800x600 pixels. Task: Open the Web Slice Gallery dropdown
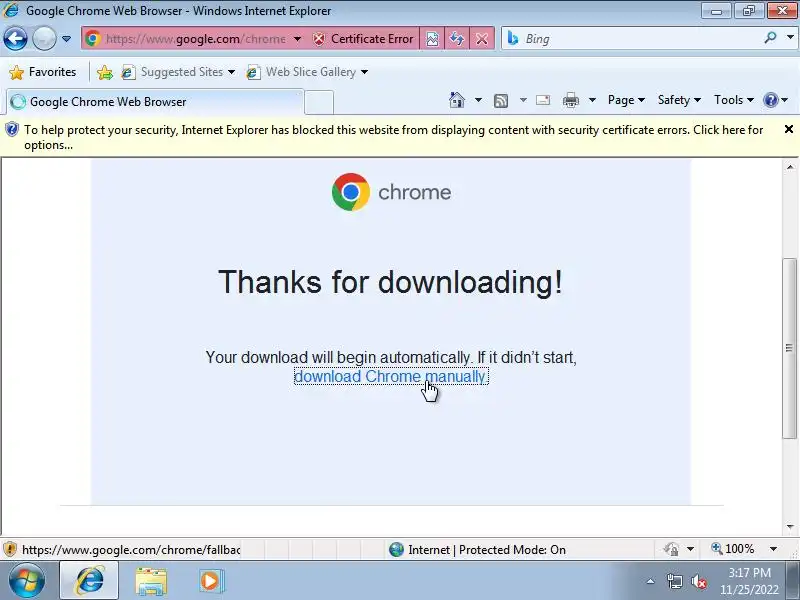307,72
